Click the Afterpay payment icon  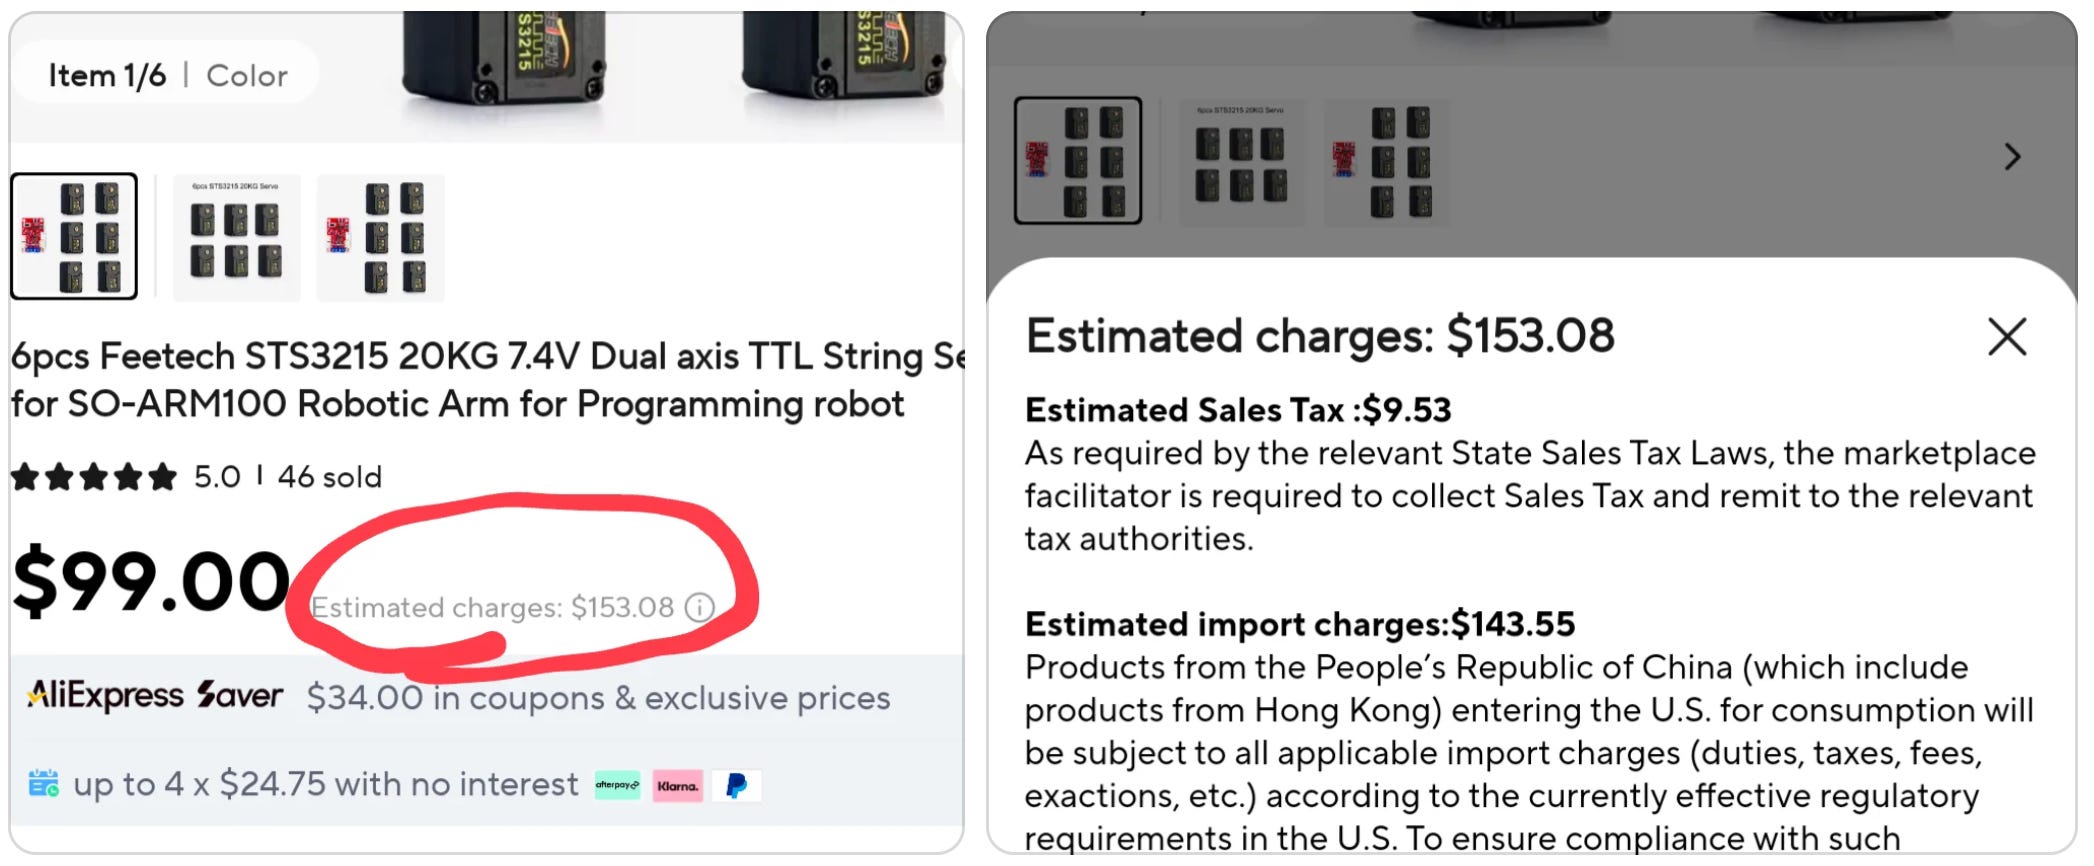617,786
